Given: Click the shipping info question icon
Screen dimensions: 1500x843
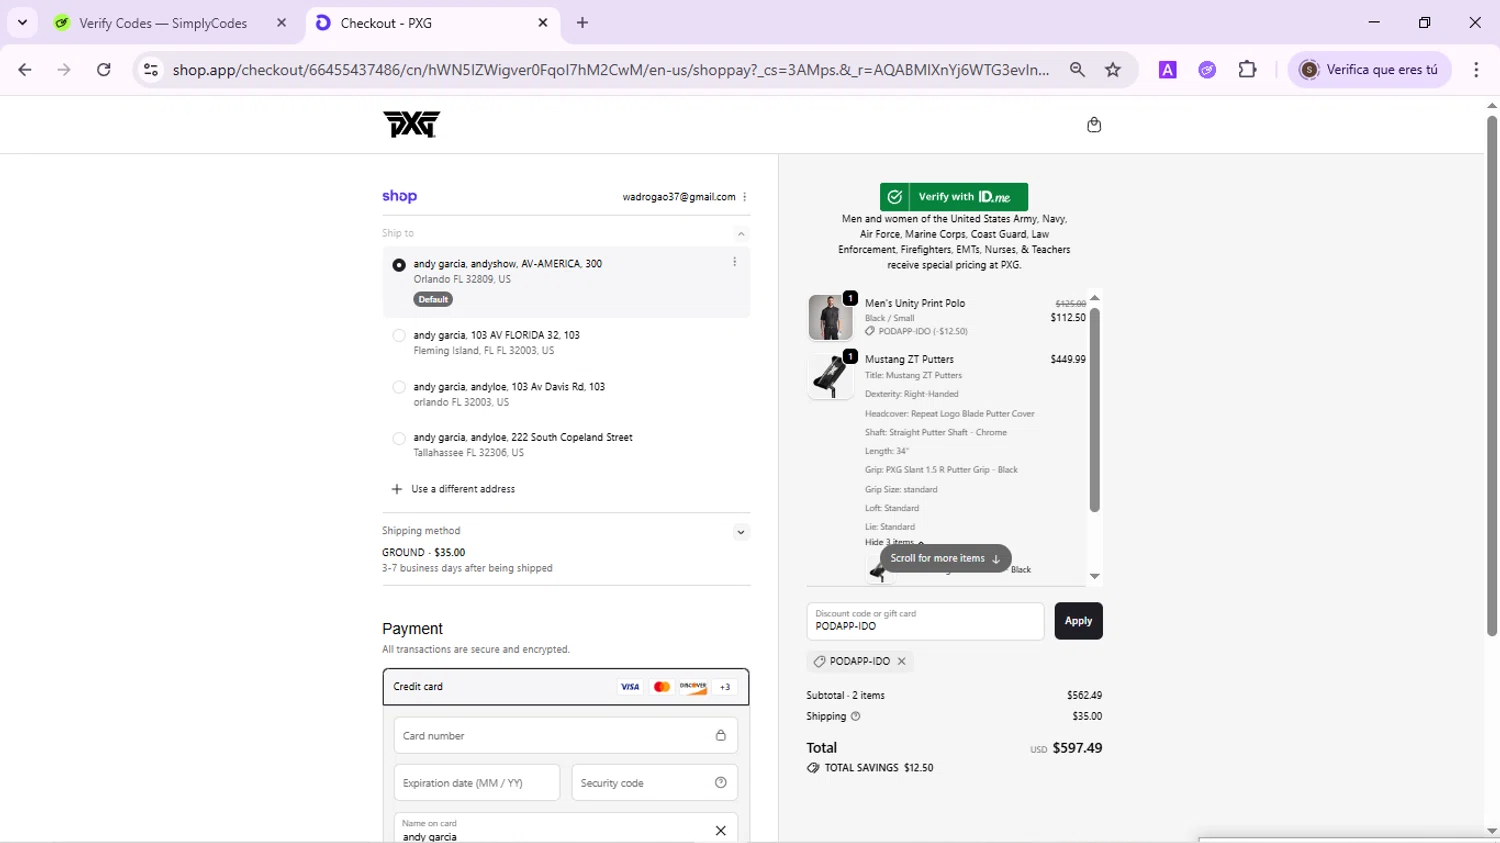Looking at the screenshot, I should pos(855,716).
